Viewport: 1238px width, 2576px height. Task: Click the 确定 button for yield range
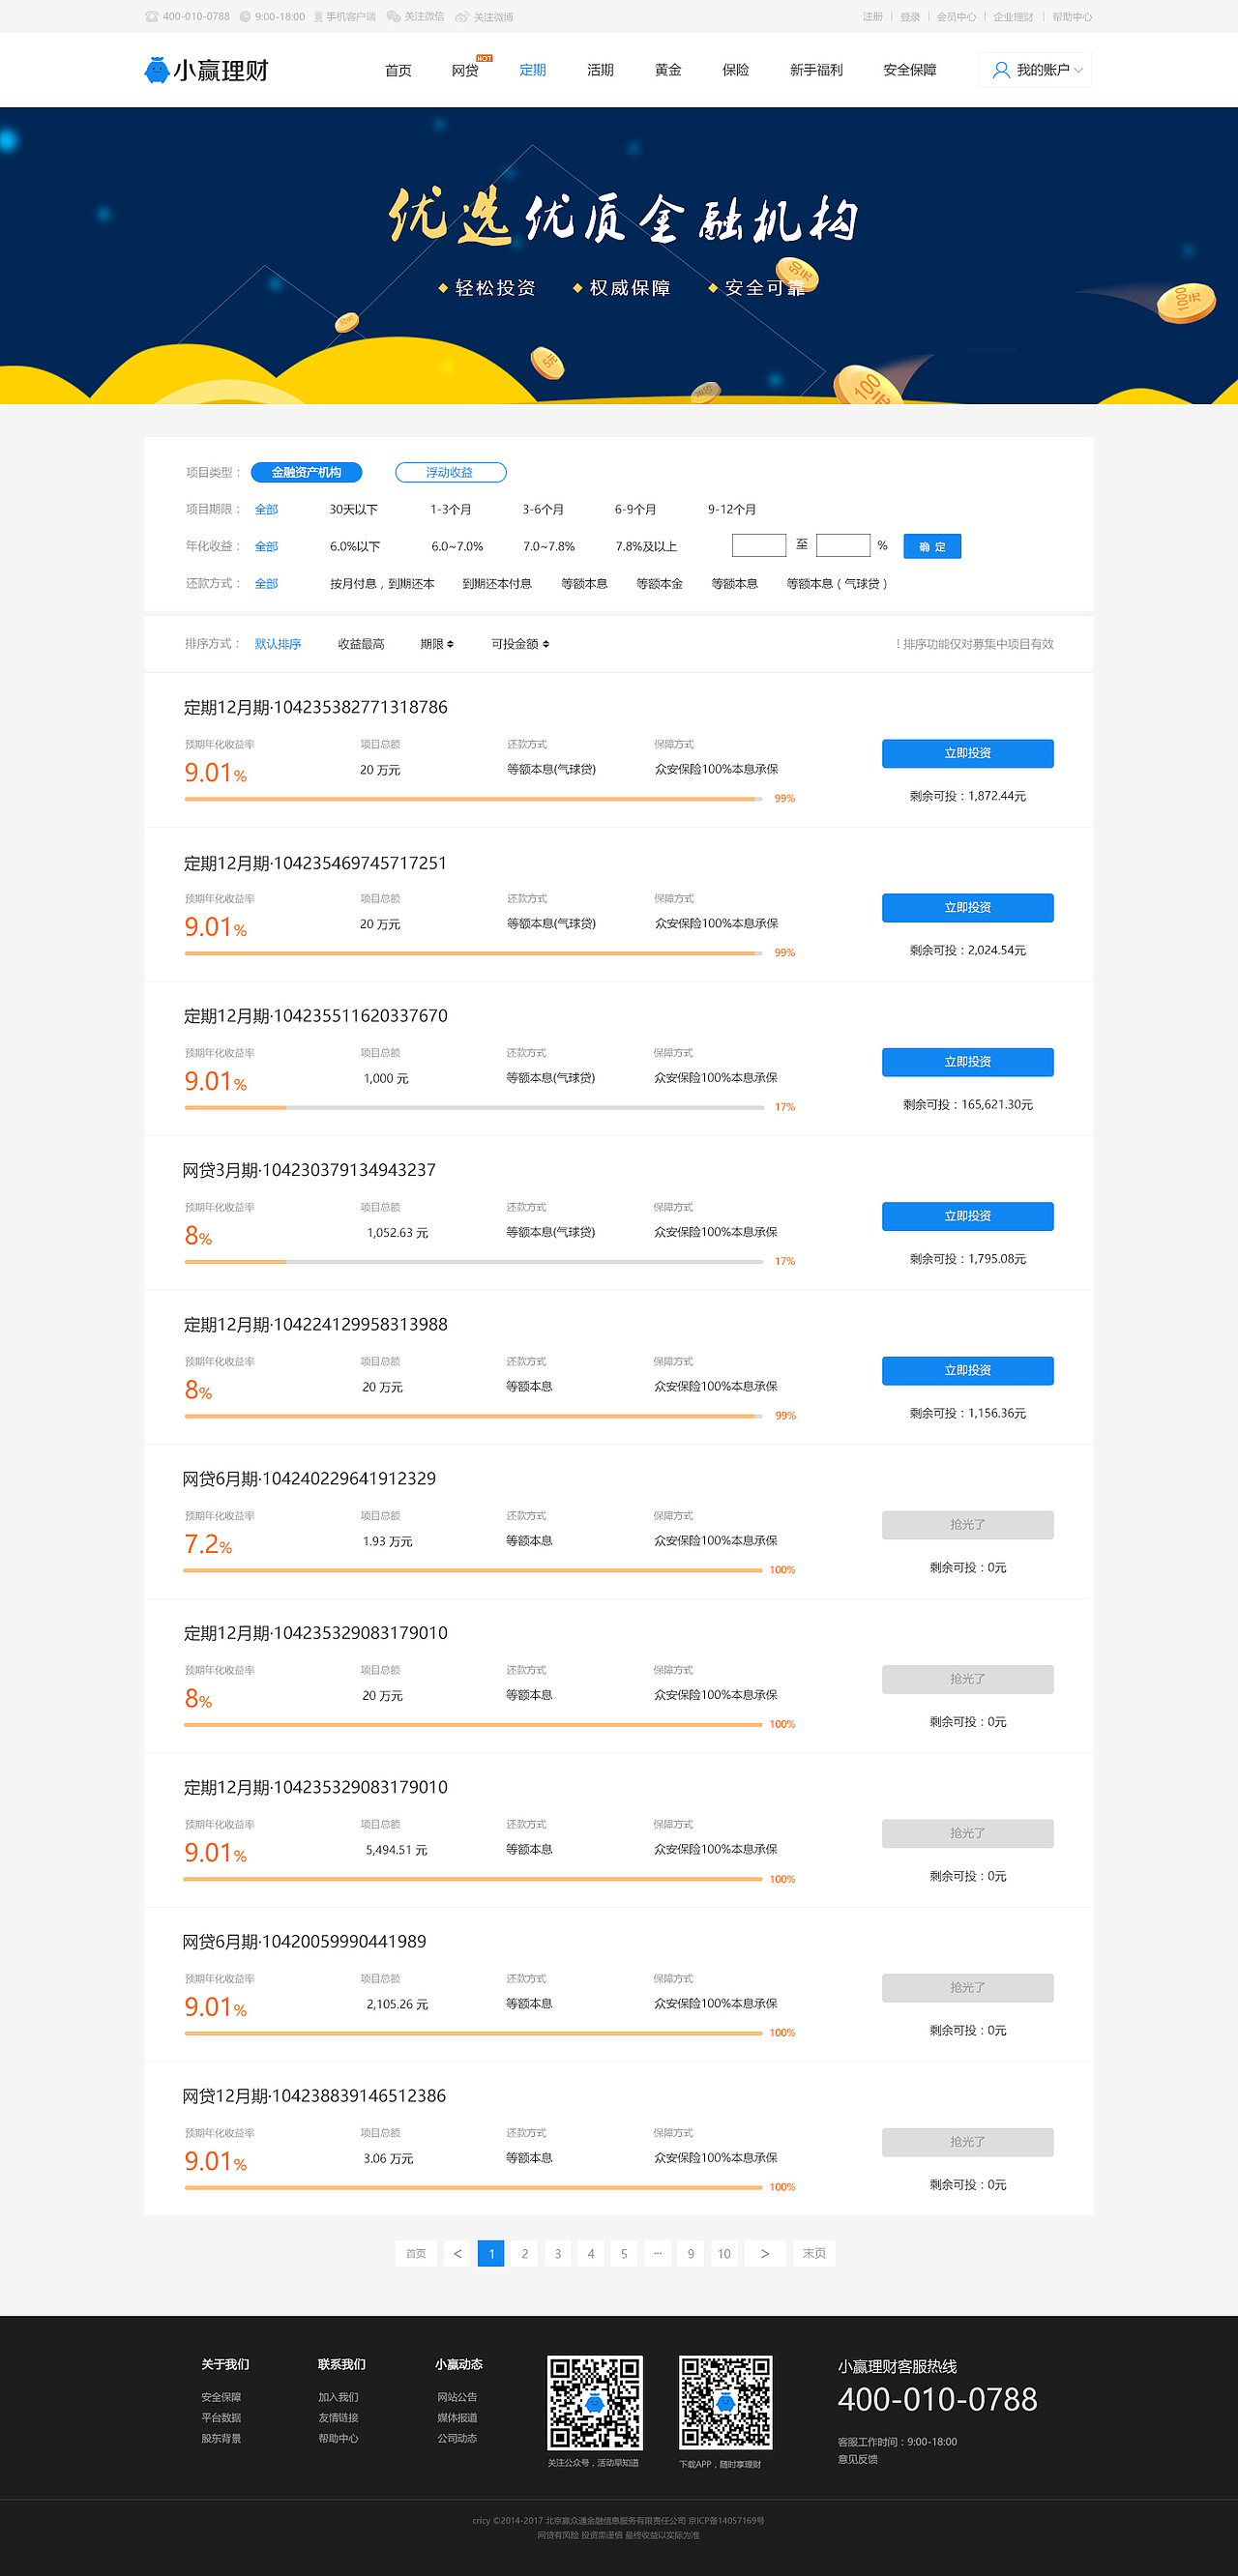[931, 546]
